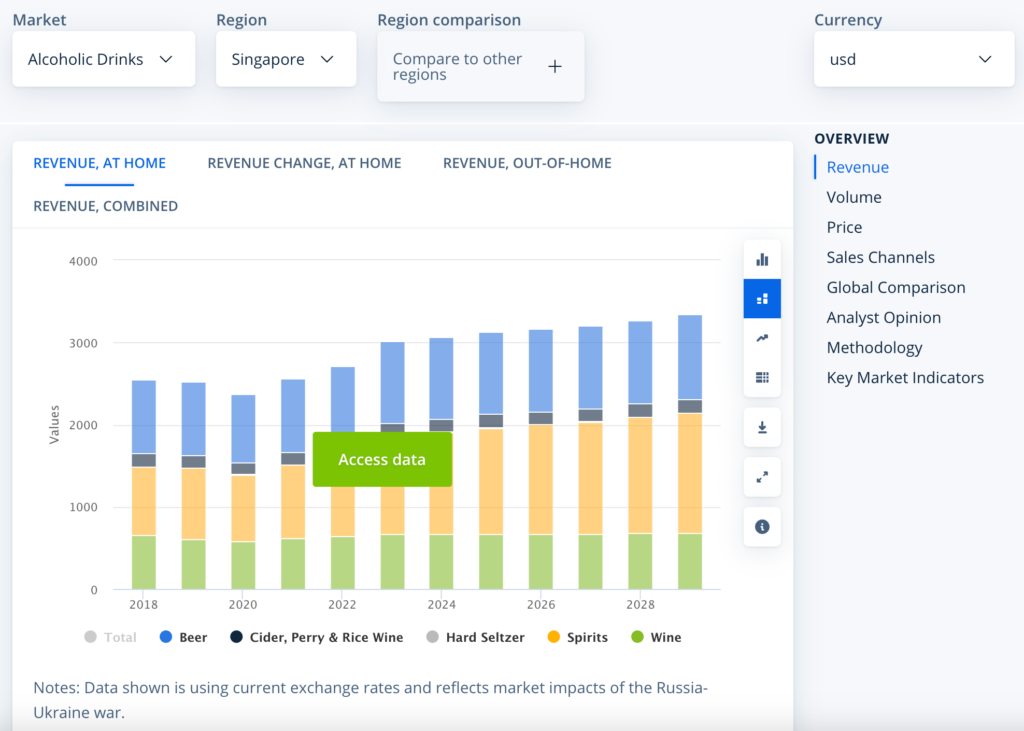Select the stacked chart view icon

(x=762, y=299)
